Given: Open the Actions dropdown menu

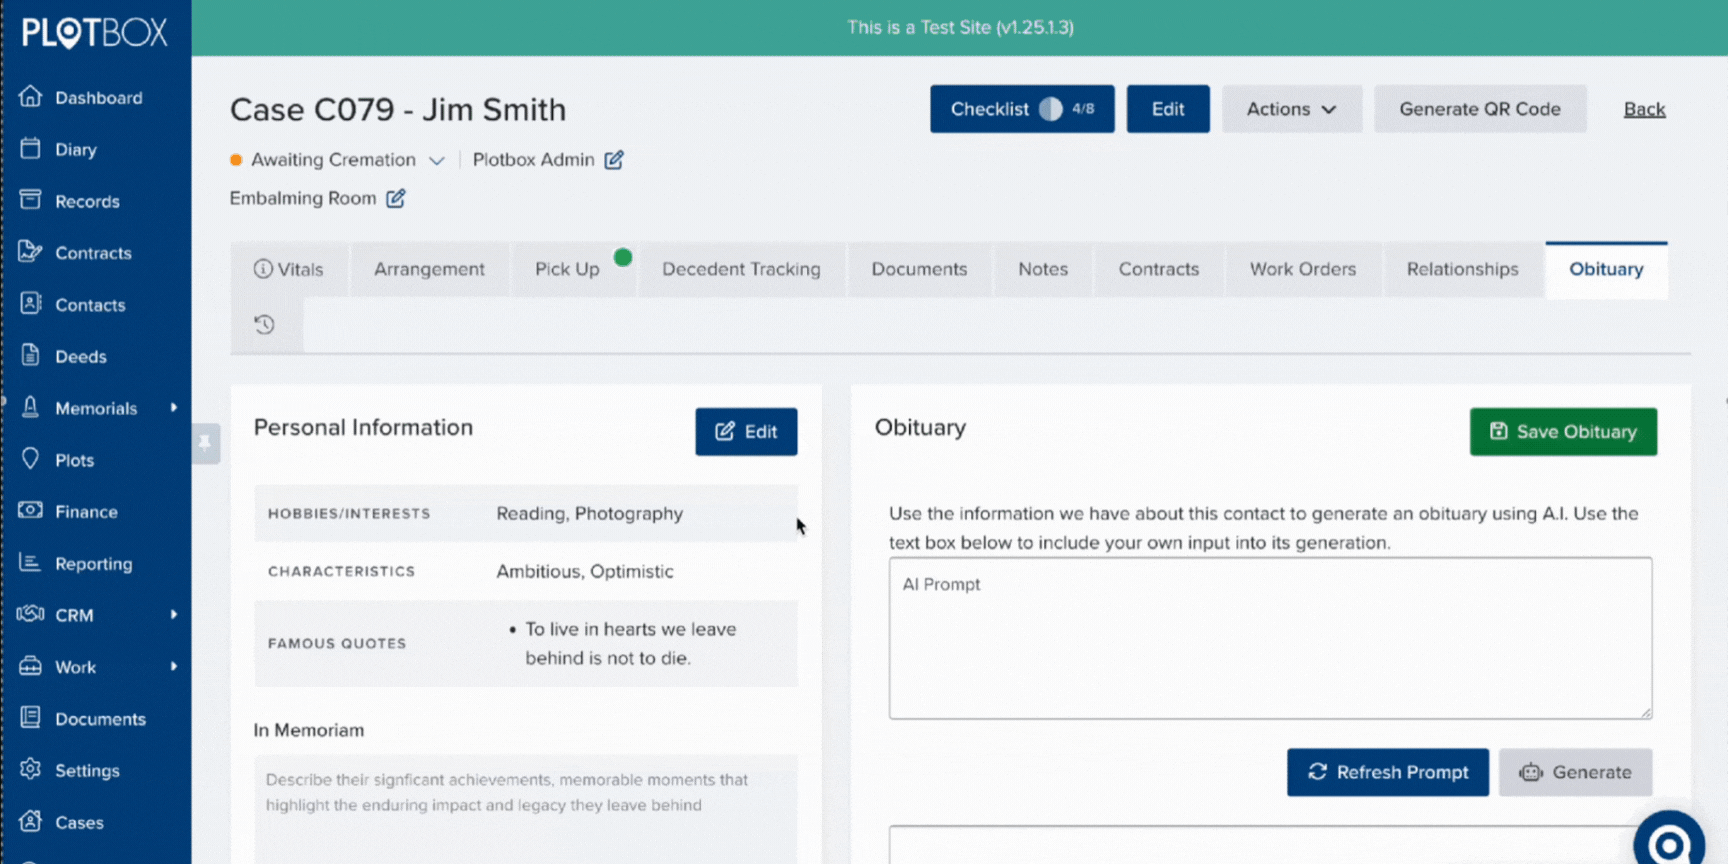Looking at the screenshot, I should click(x=1291, y=109).
